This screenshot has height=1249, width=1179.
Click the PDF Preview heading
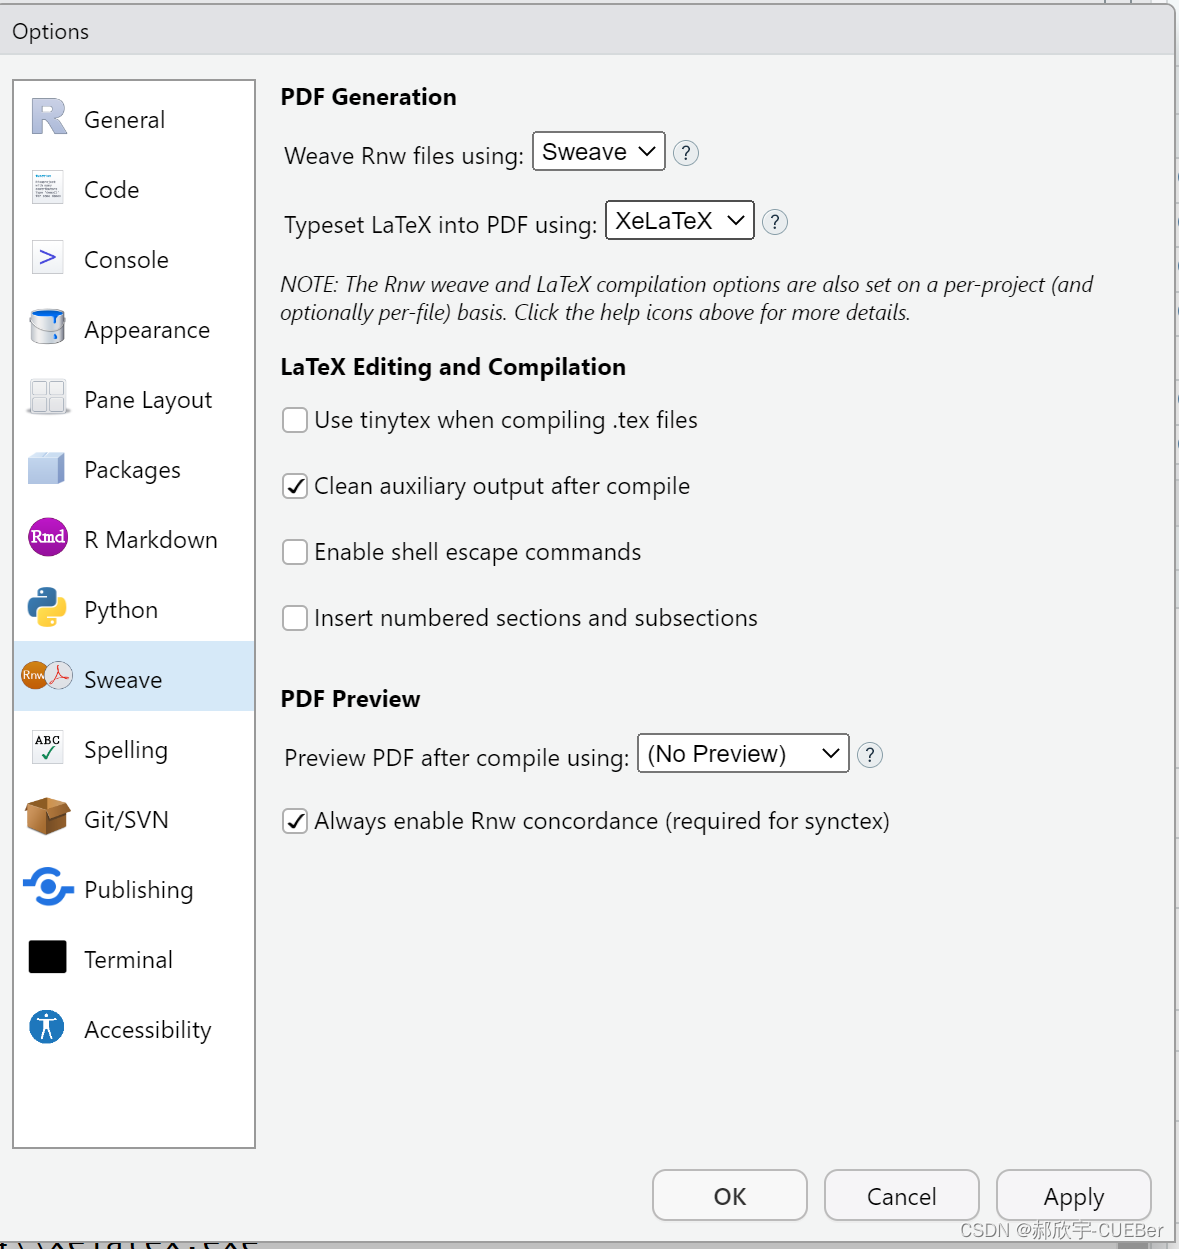pyautogui.click(x=350, y=699)
